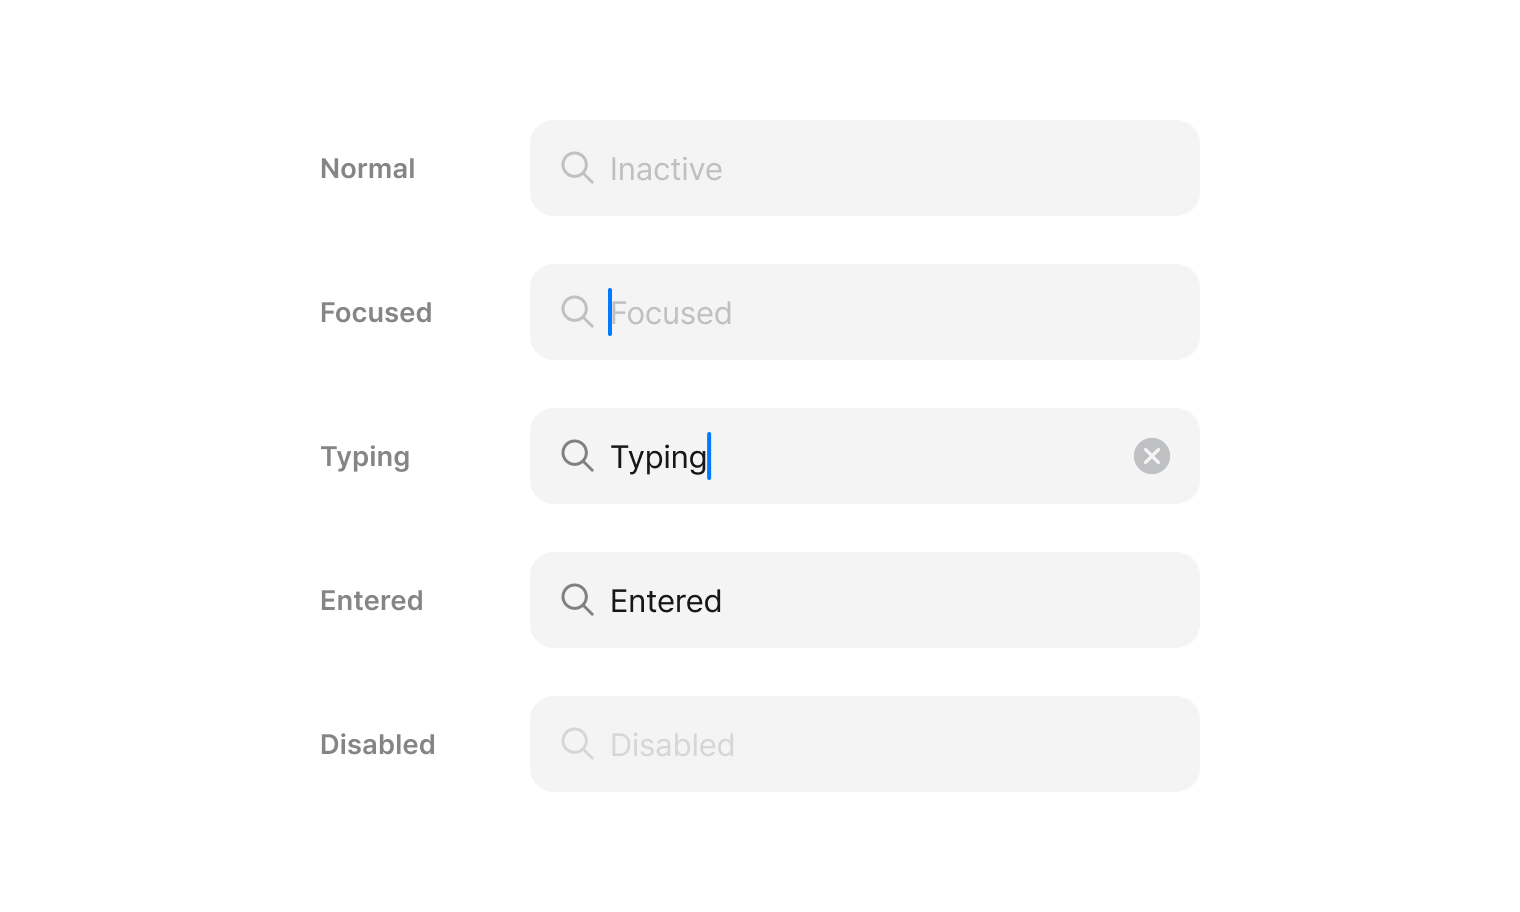
Task: Click the magnifier icon in the Entered field
Action: pyautogui.click(x=577, y=599)
